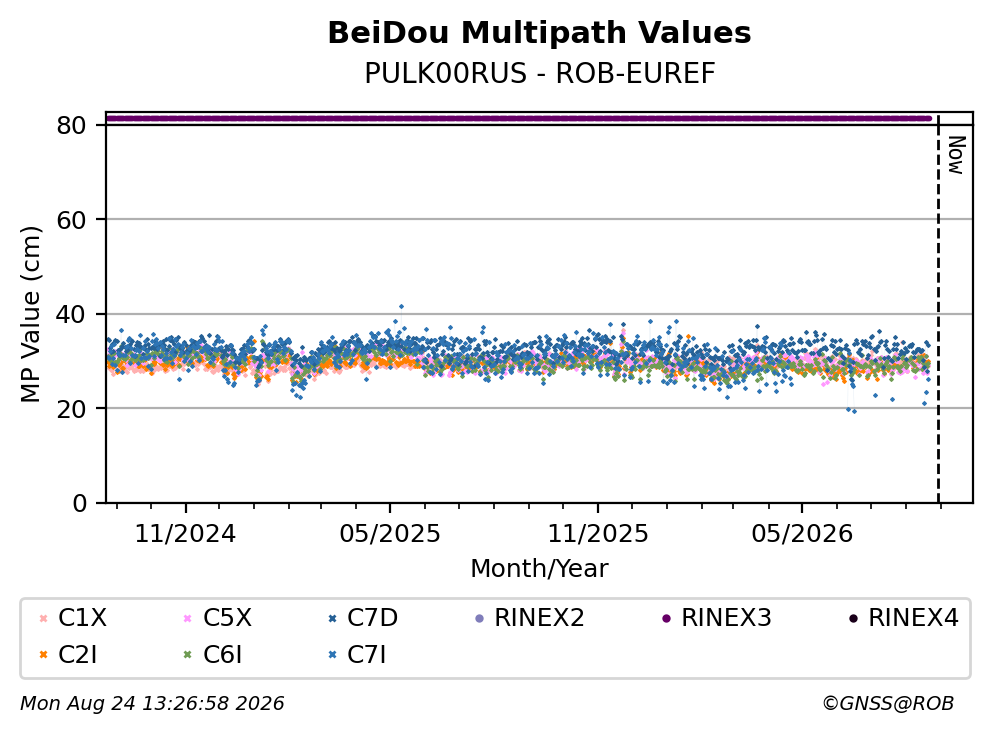Click the Month/Year axis label
This screenshot has height=734, width=993.
(x=540, y=569)
